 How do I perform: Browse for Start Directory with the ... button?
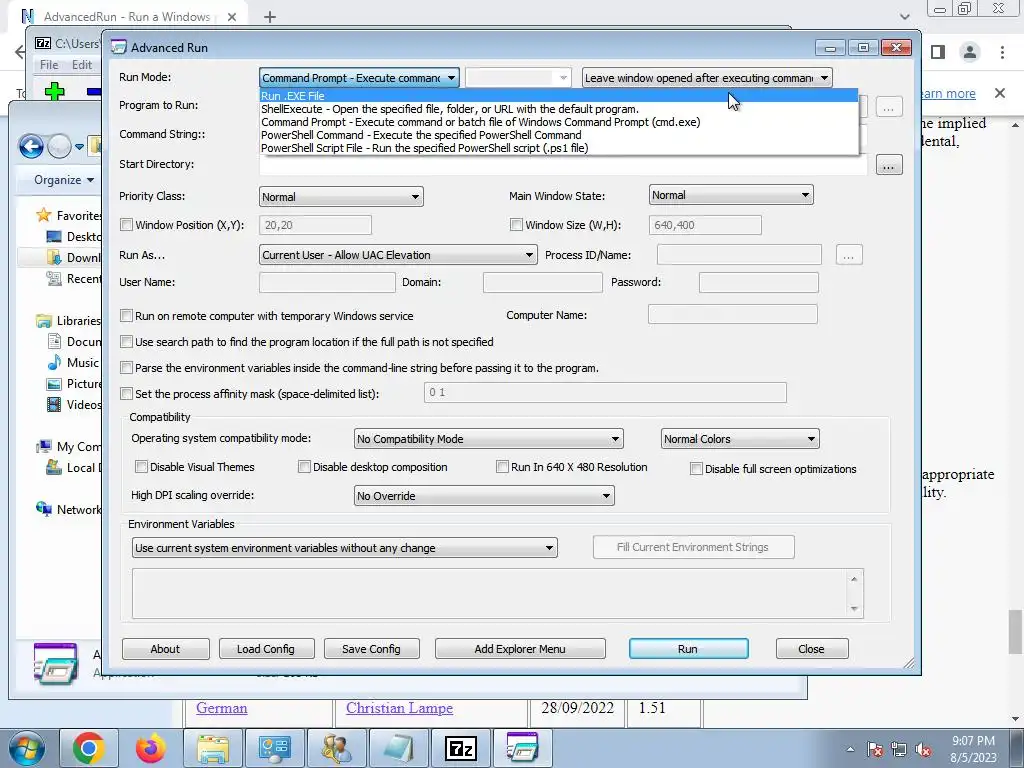tap(888, 165)
